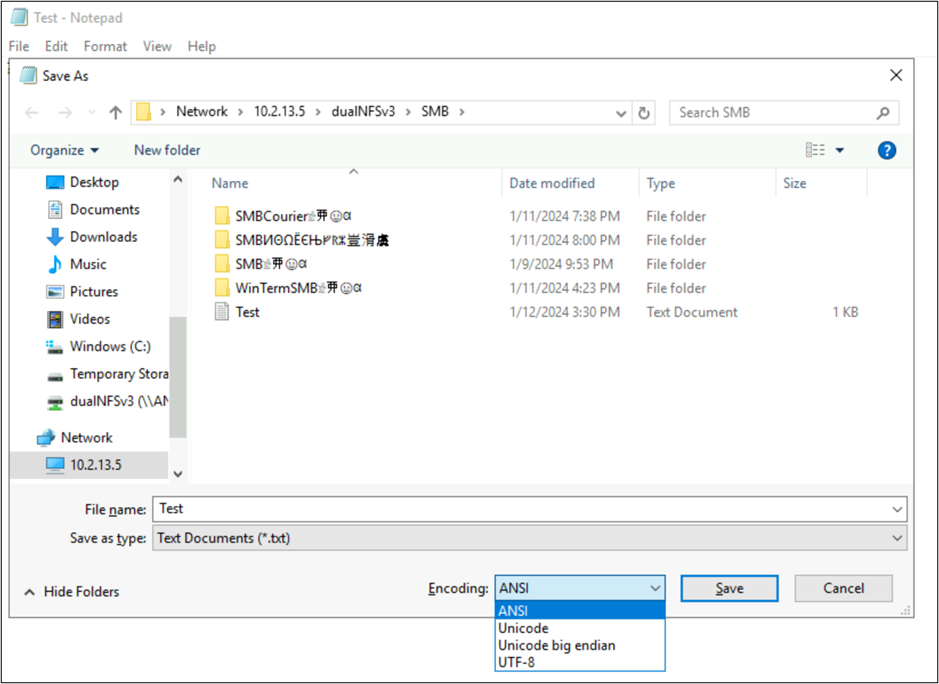Click the Save button
The width and height of the screenshot is (939, 684).
coord(729,588)
